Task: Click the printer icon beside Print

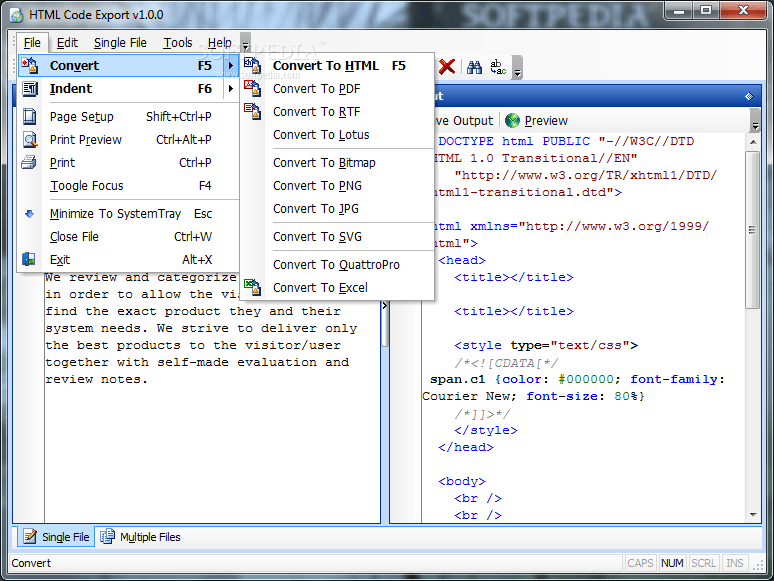Action: 29,162
